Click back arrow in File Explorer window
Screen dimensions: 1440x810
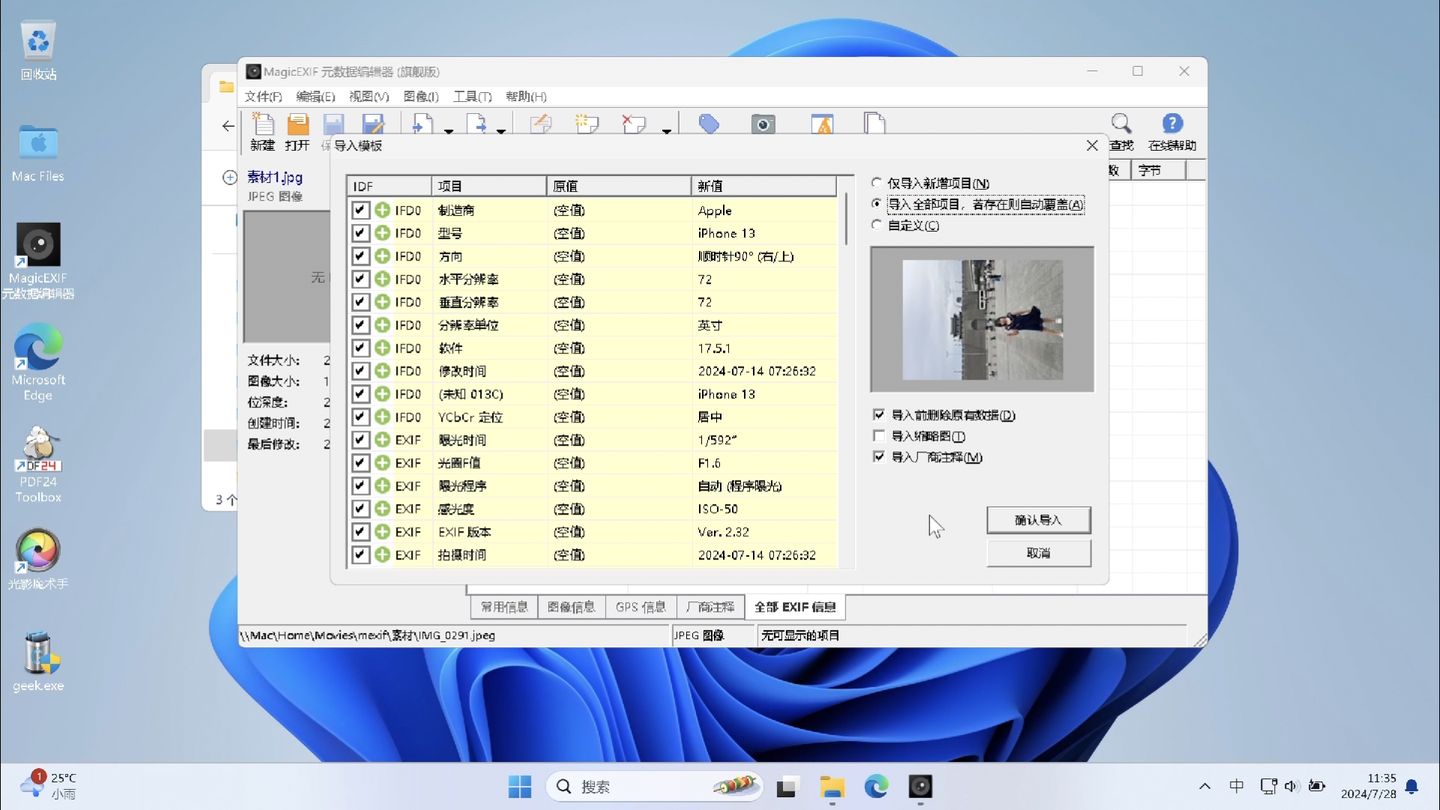tap(228, 126)
